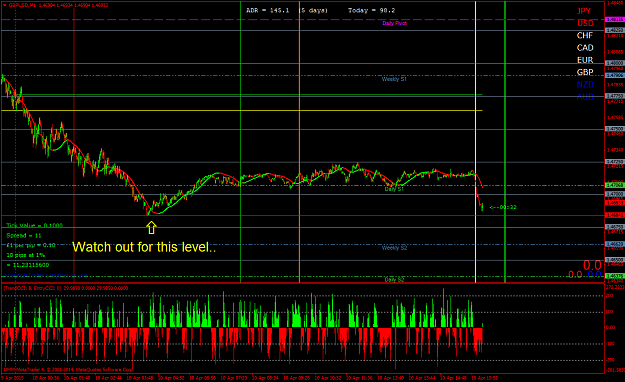Select the 9 Apr 2015 time axis label
625x382 pixels.
(x=13, y=378)
